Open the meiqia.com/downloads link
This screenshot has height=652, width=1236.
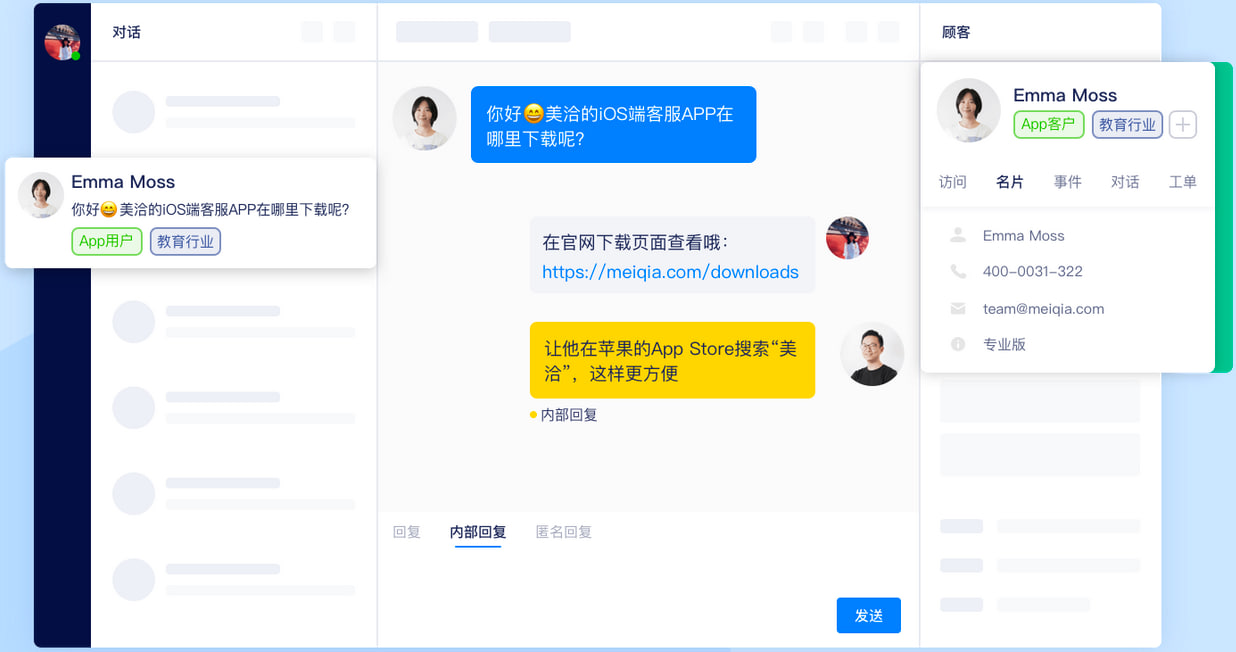[671, 271]
